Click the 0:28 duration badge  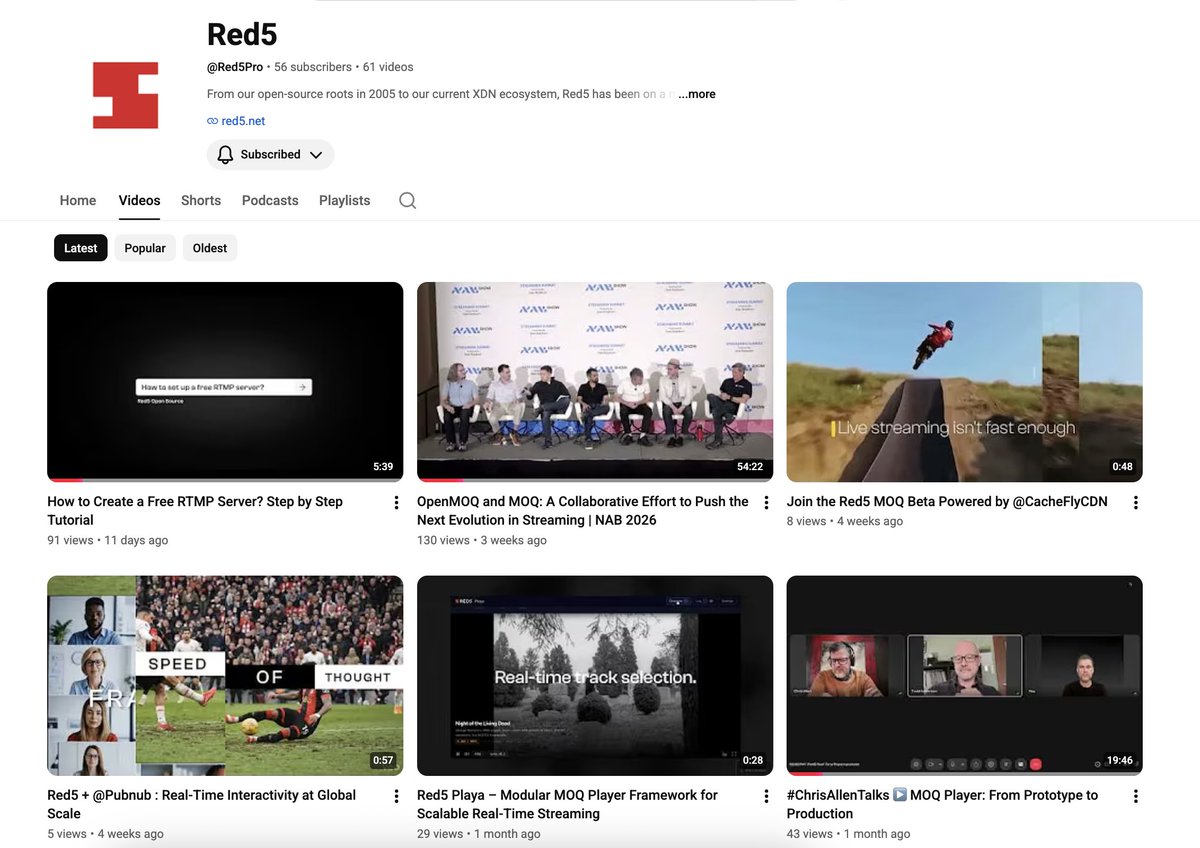[753, 761]
